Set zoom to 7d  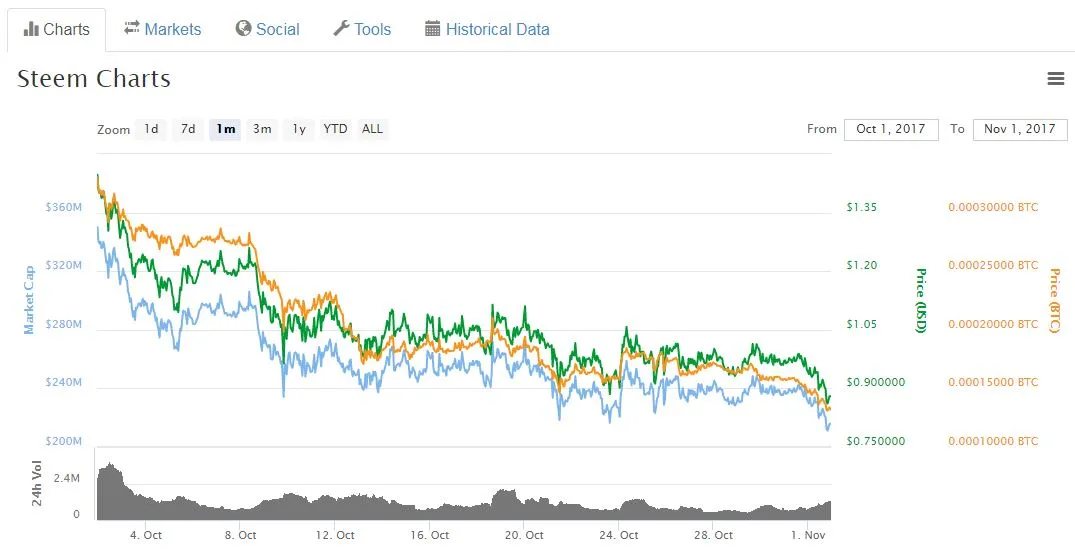click(188, 129)
